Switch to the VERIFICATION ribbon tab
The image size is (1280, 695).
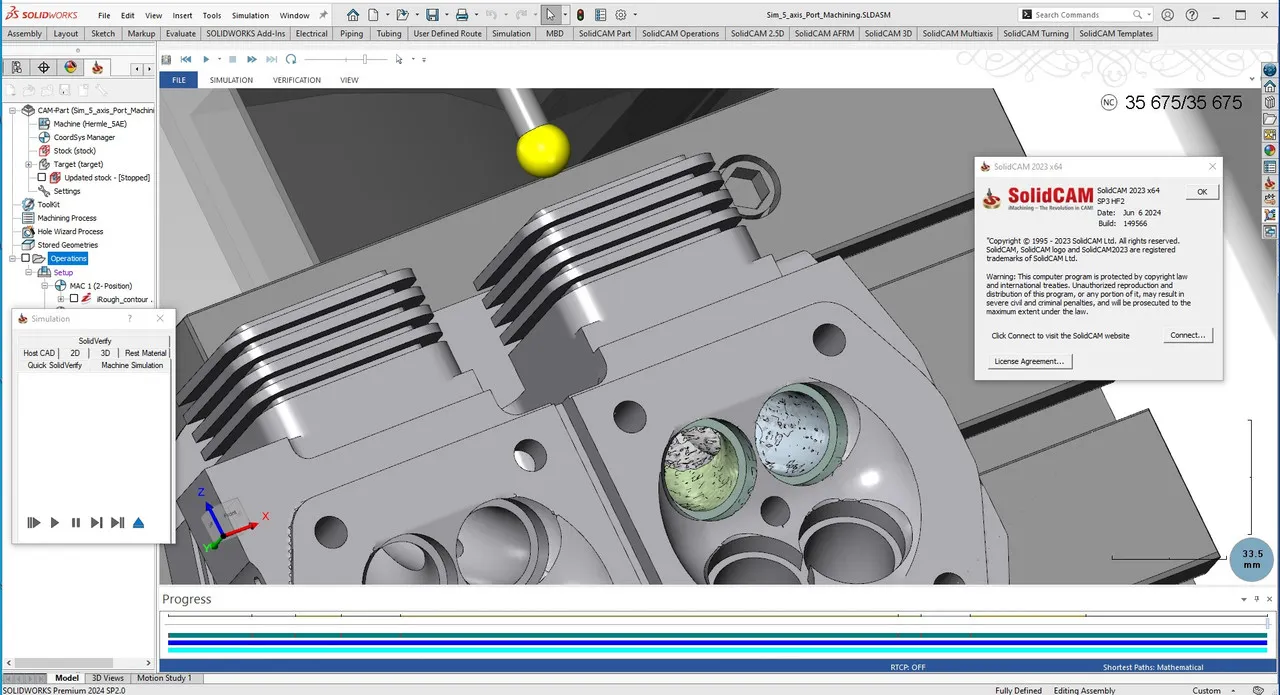point(297,80)
